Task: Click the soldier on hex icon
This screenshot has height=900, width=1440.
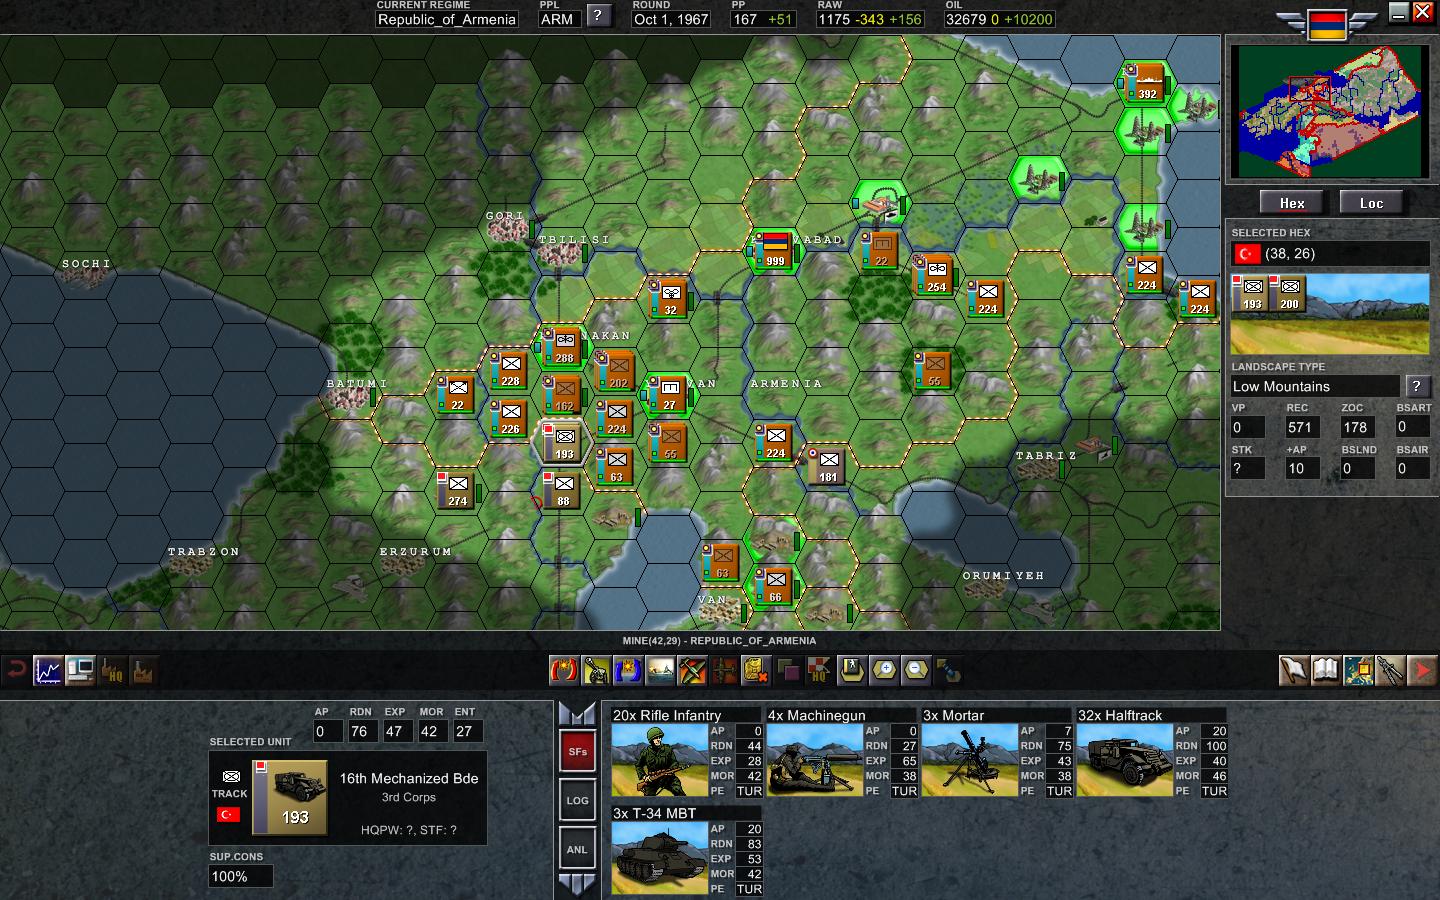Action: point(852,670)
